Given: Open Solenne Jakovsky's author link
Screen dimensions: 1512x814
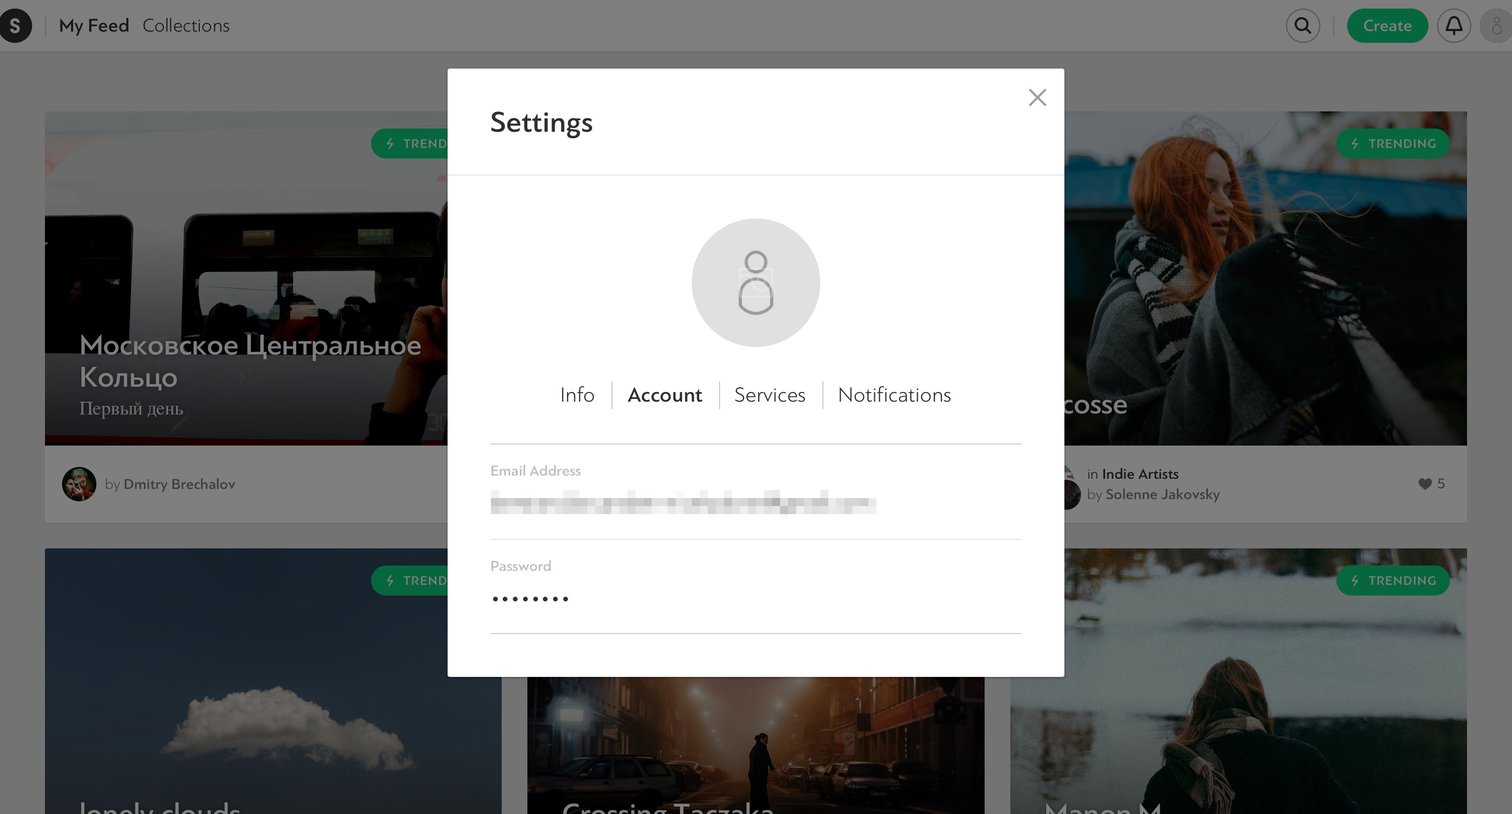Looking at the screenshot, I should pos(1162,494).
